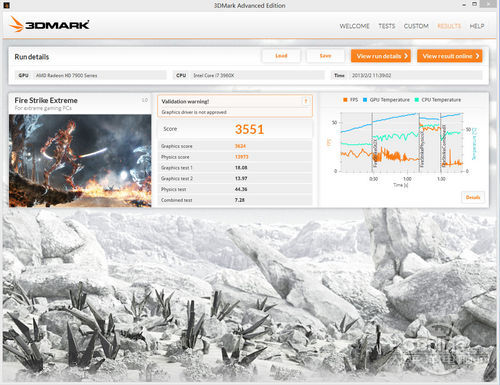The image size is (500, 385).
Task: Select the RESULTS tab
Action: tap(449, 26)
